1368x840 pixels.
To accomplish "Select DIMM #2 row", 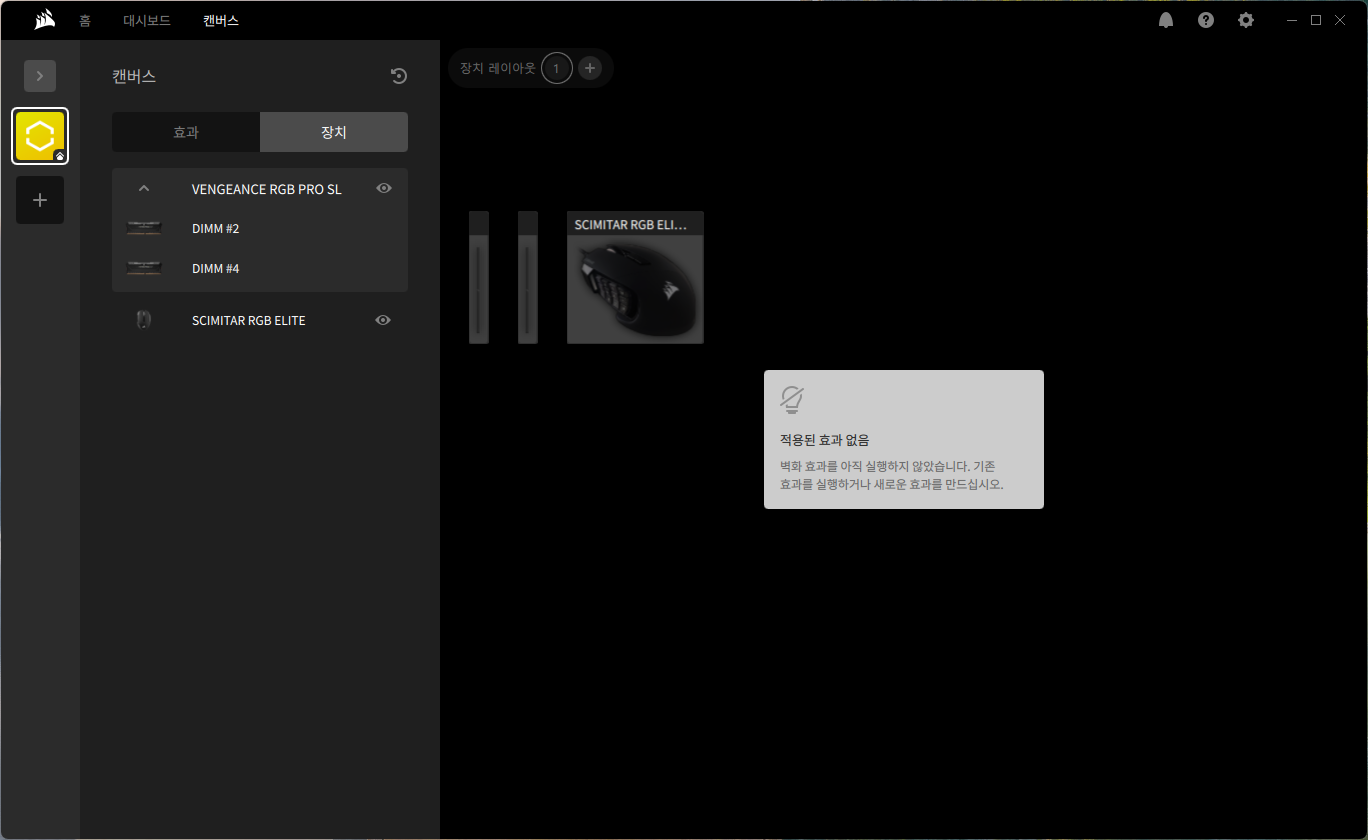I will [260, 228].
